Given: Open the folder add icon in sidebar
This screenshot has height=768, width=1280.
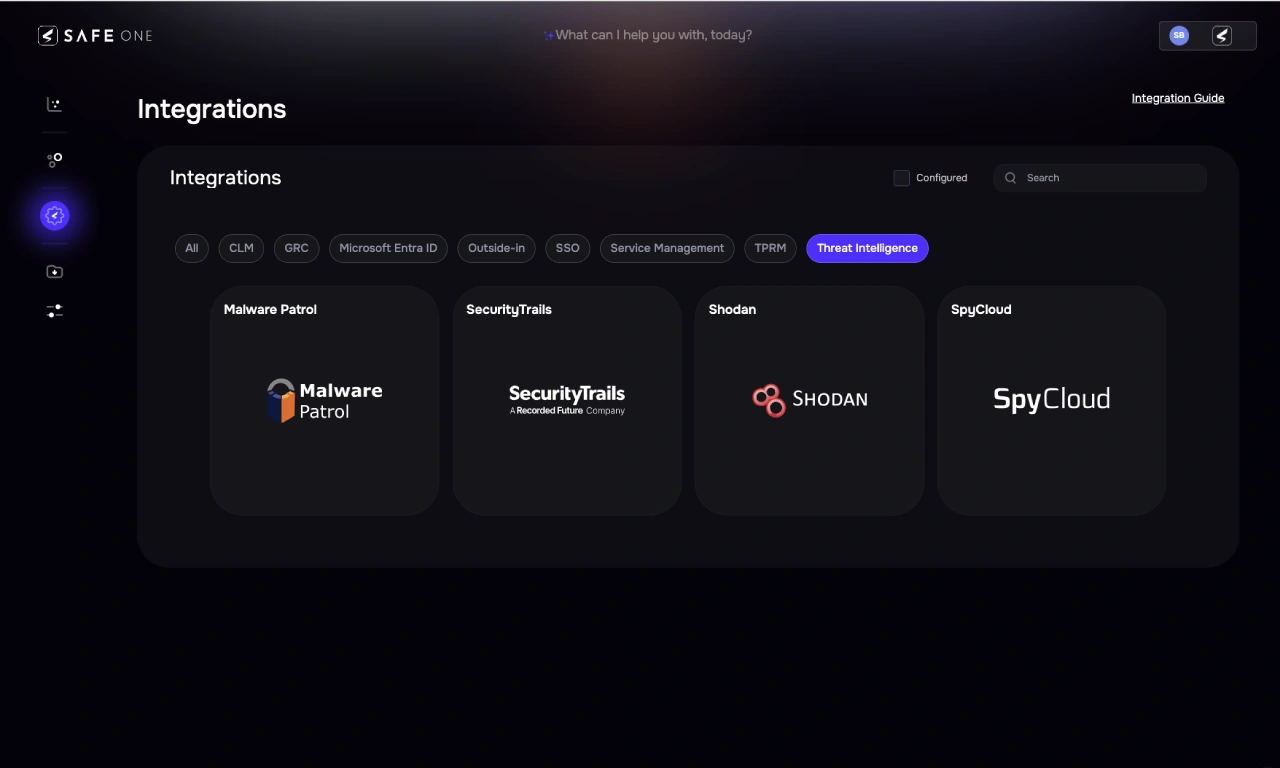Looking at the screenshot, I should coord(55,272).
